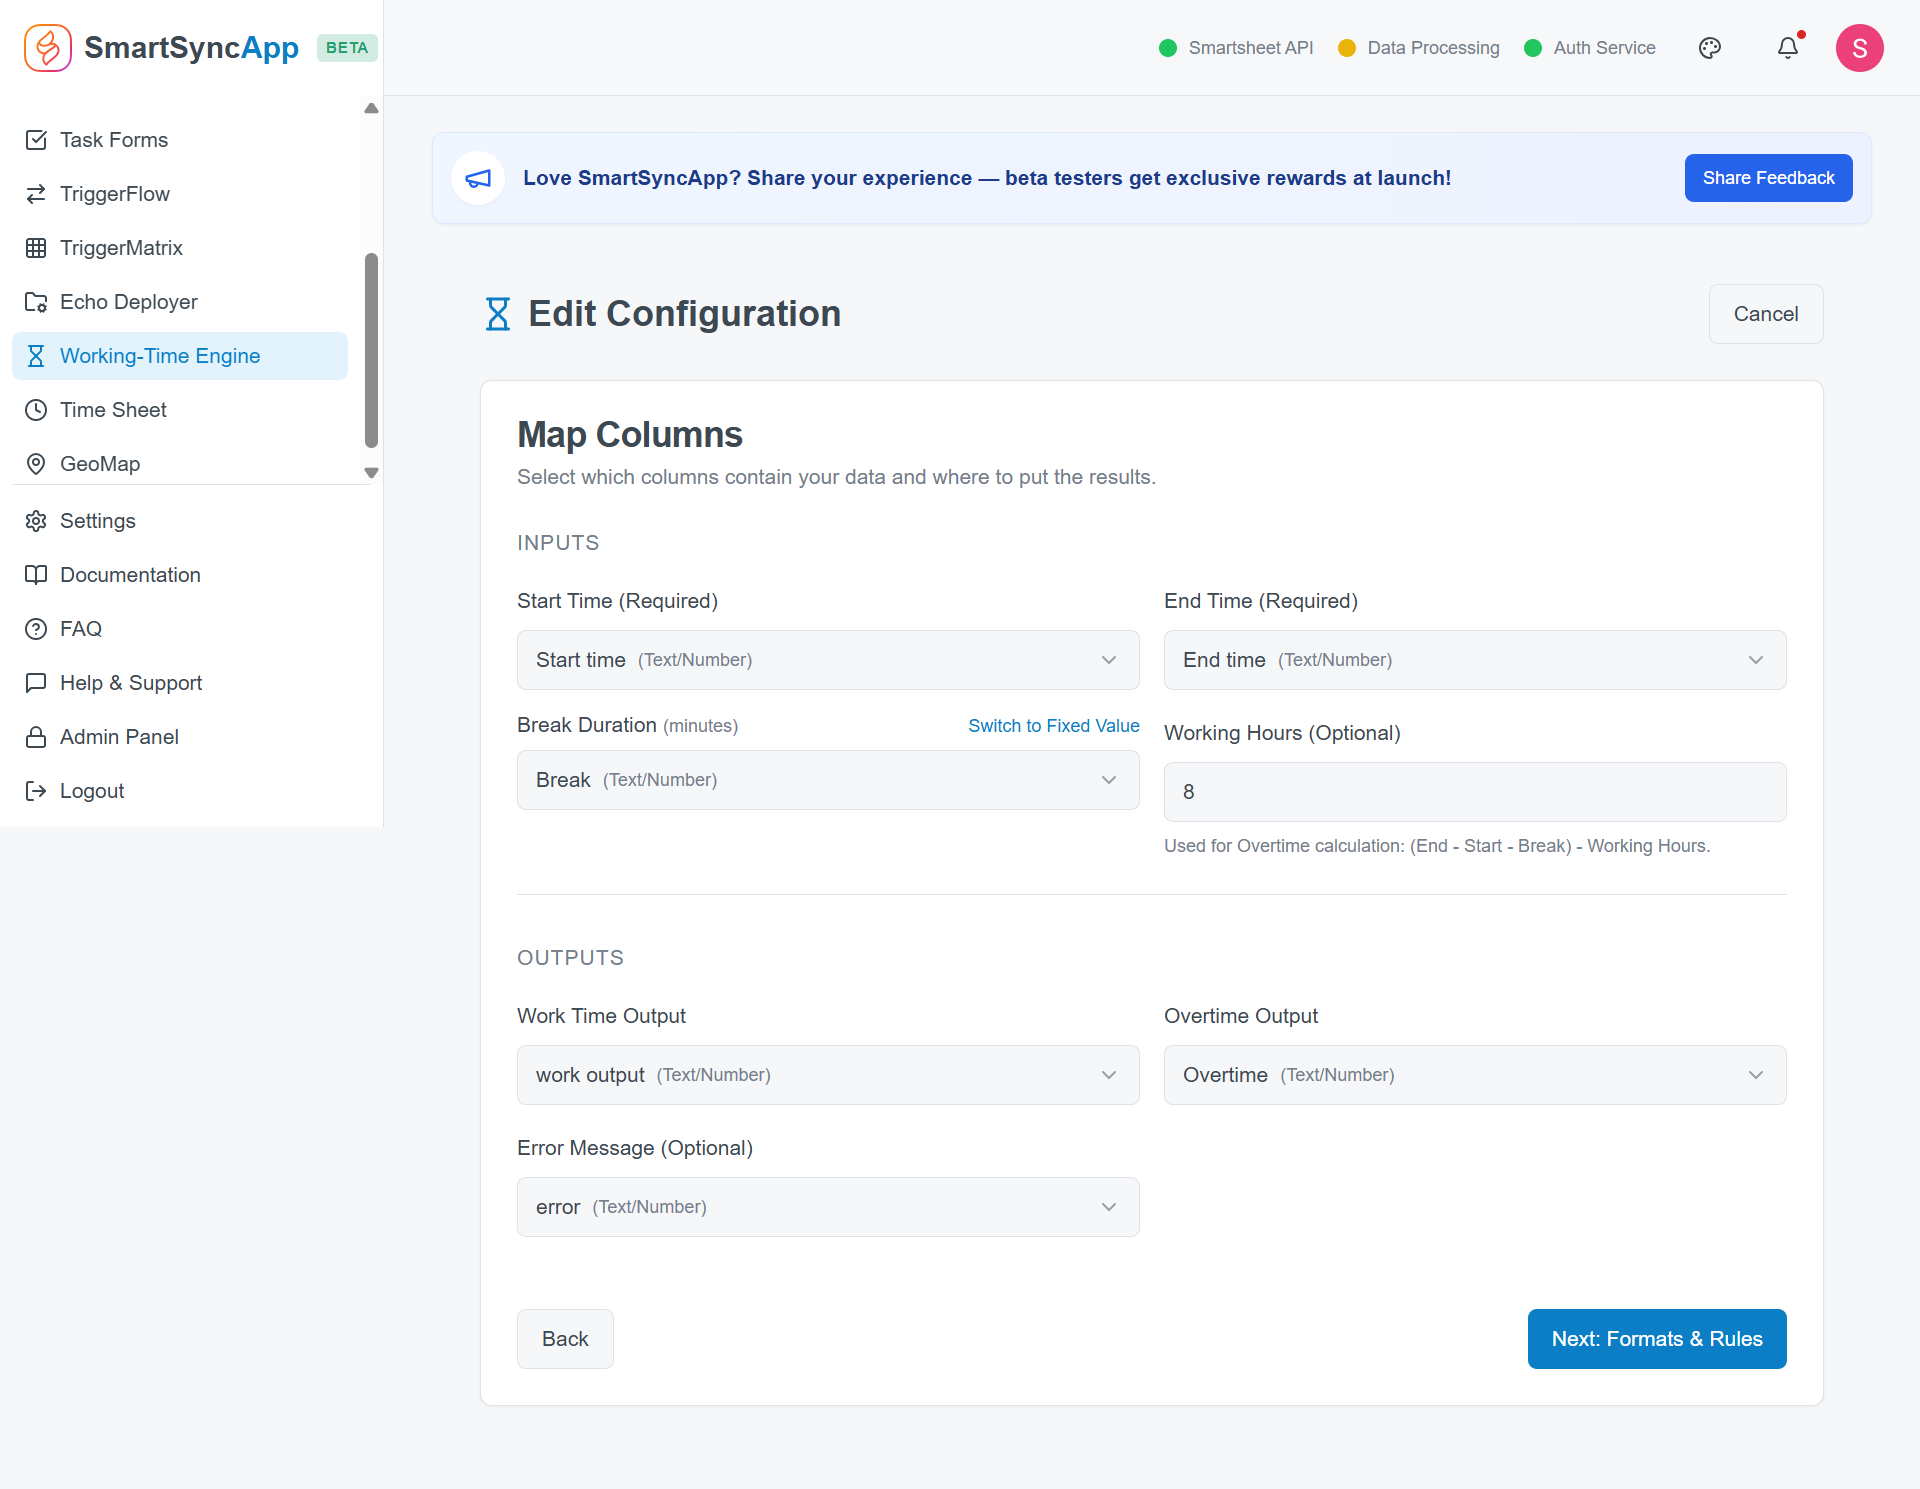This screenshot has height=1489, width=1920.
Task: Open the Start Time column dropdown
Action: (x=828, y=660)
